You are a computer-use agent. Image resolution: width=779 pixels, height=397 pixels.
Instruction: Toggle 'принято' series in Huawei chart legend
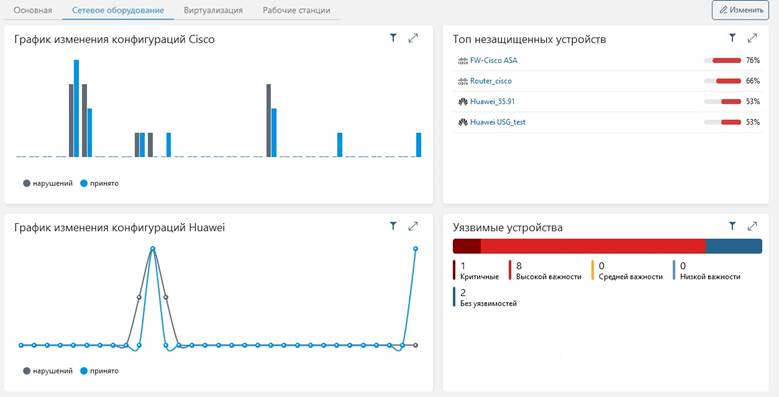(99, 371)
